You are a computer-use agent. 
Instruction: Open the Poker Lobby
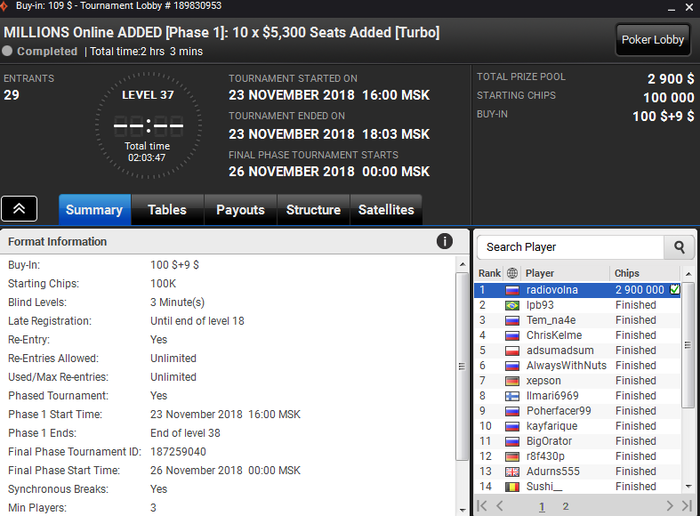(x=653, y=40)
